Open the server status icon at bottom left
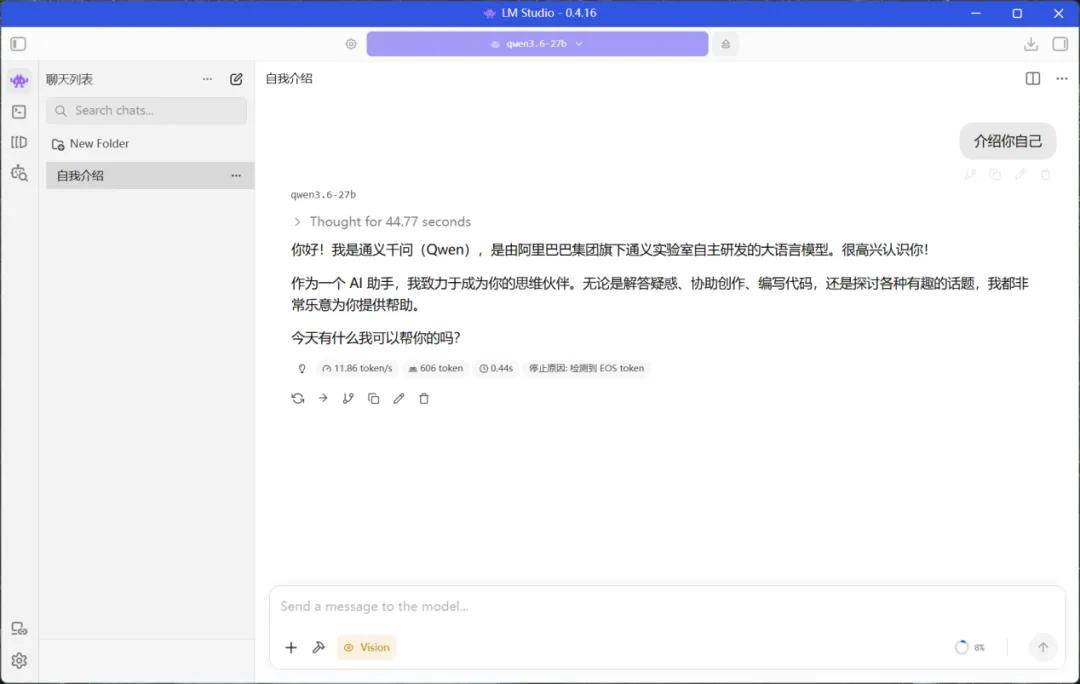The image size is (1080, 684). (x=19, y=628)
